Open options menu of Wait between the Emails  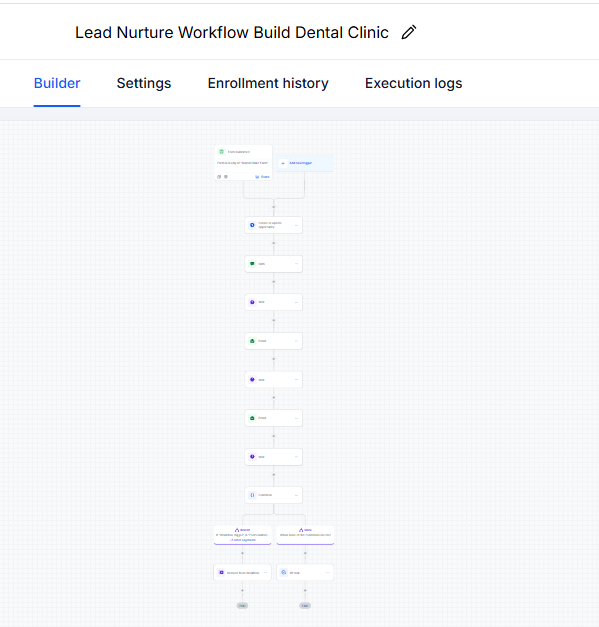click(296, 379)
